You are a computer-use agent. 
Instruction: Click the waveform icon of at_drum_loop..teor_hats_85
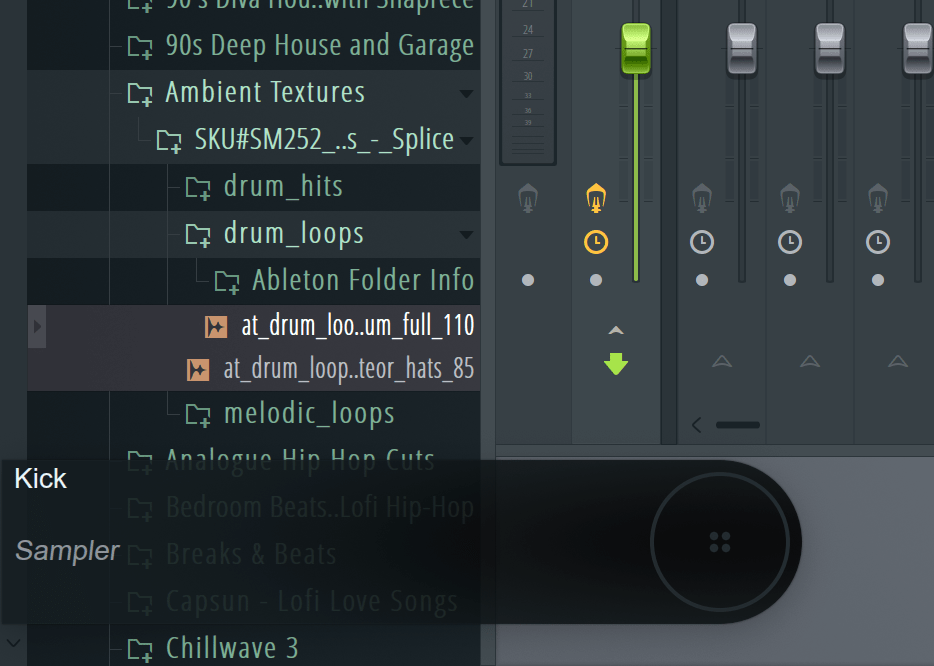click(x=198, y=370)
